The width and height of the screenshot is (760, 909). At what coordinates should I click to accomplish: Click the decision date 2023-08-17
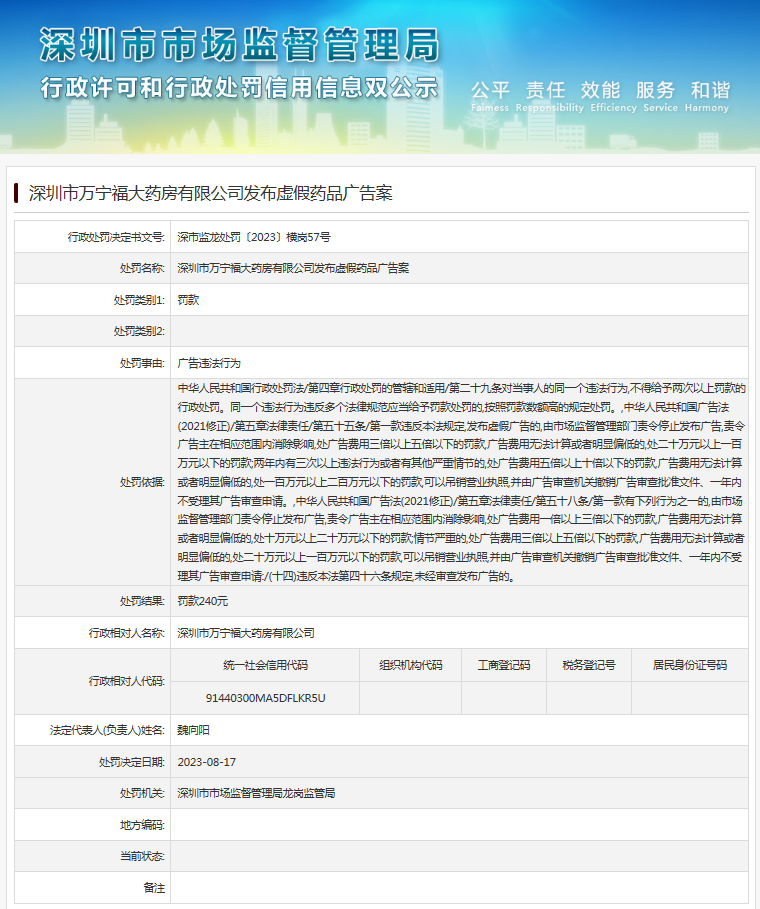coord(207,761)
